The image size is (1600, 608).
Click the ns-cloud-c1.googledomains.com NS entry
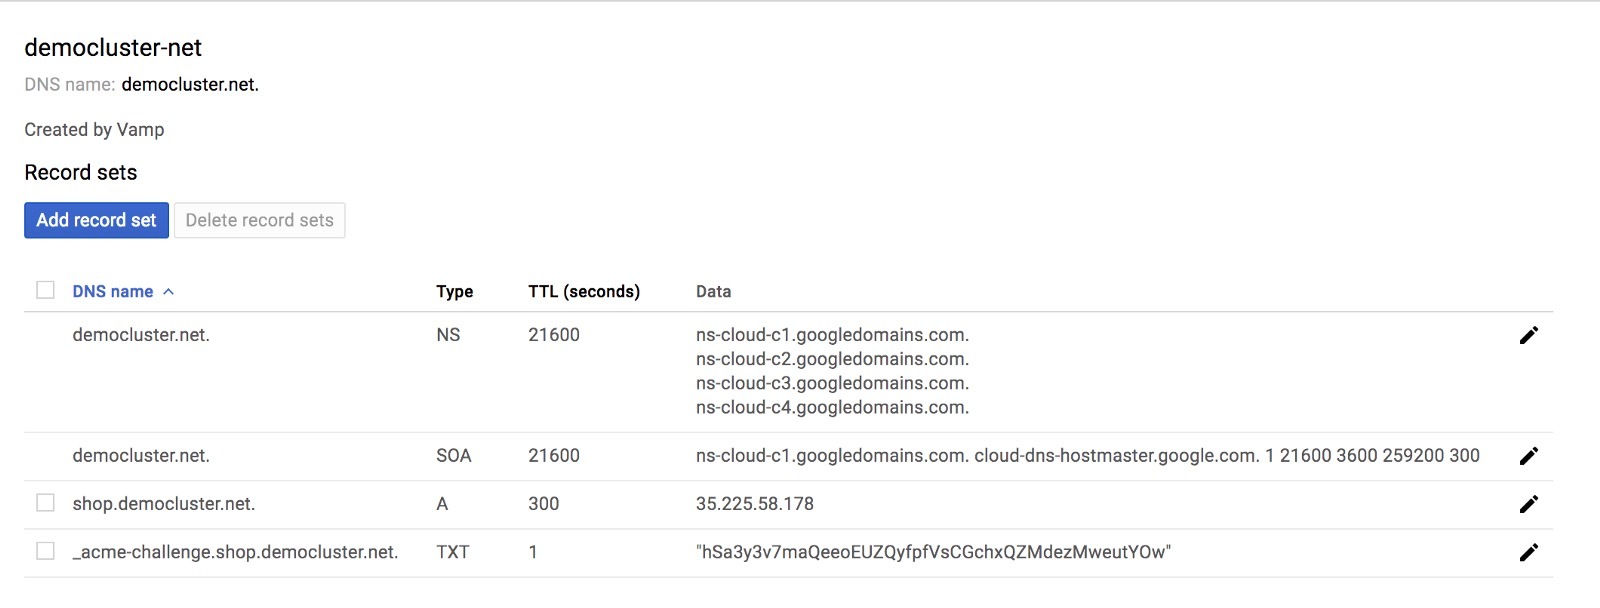[832, 335]
